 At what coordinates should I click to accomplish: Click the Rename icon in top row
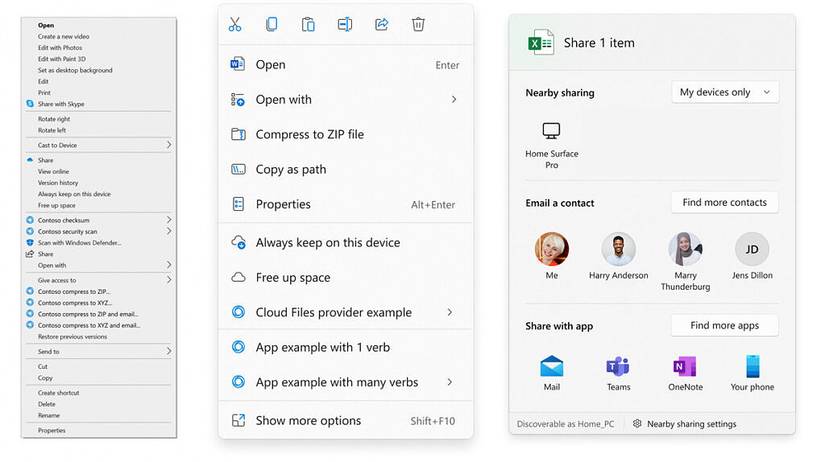(x=345, y=24)
